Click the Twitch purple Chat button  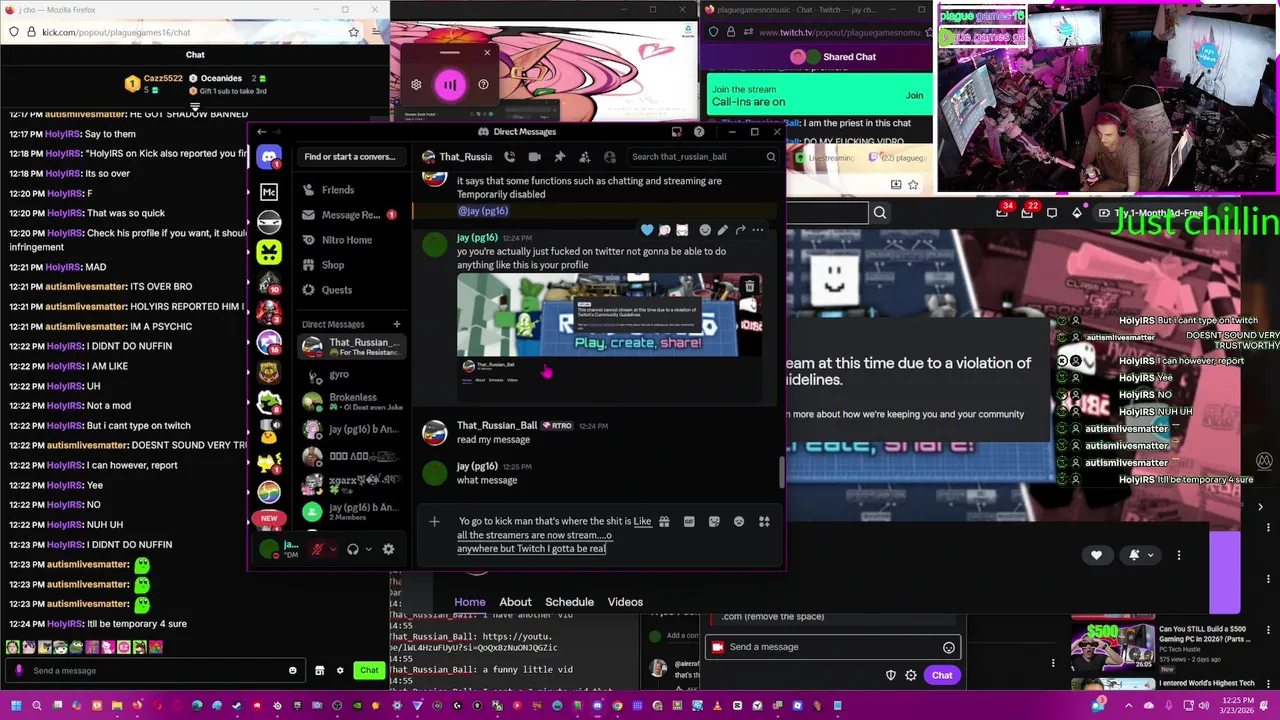(942, 675)
